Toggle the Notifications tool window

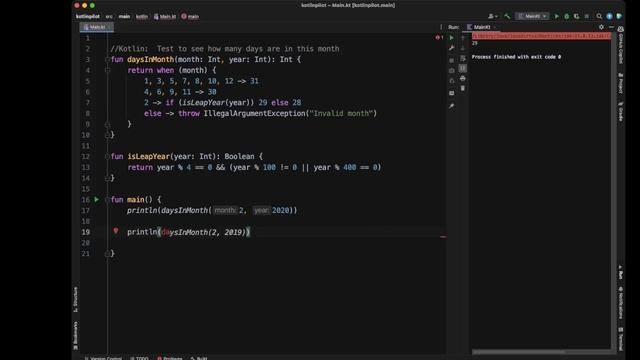tap(620, 302)
